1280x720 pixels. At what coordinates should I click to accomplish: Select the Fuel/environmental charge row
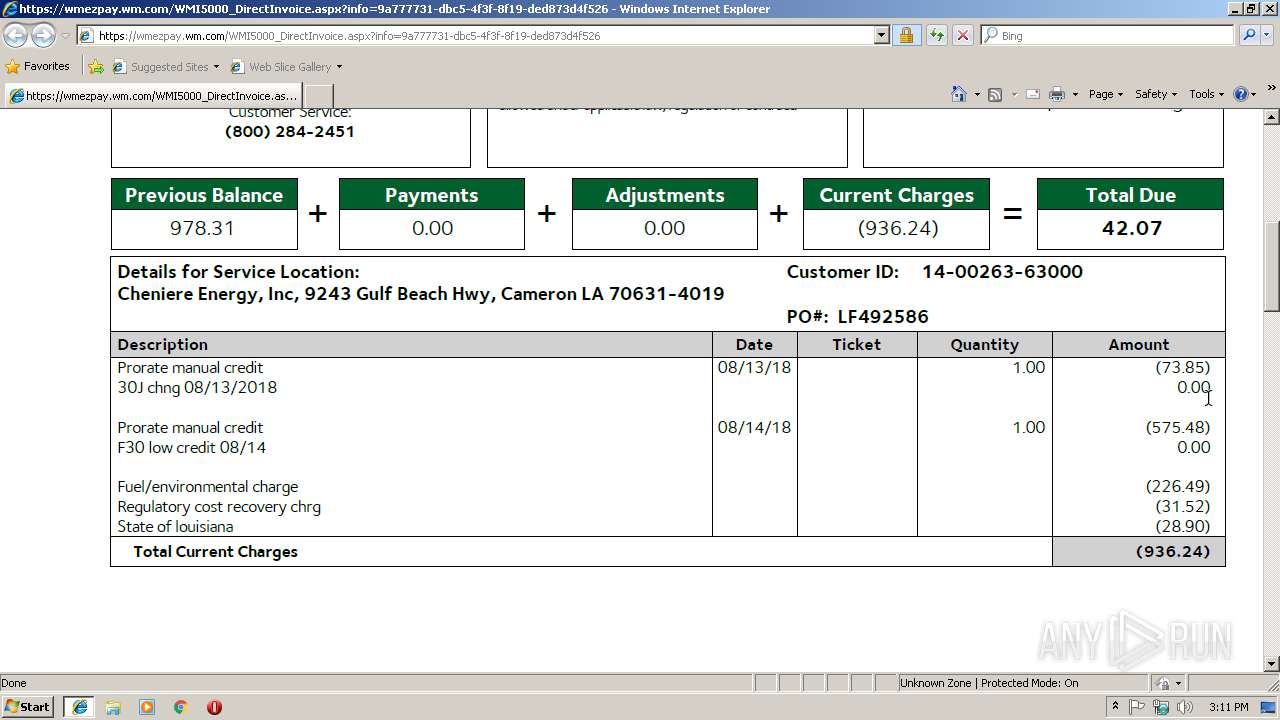[x=667, y=487]
